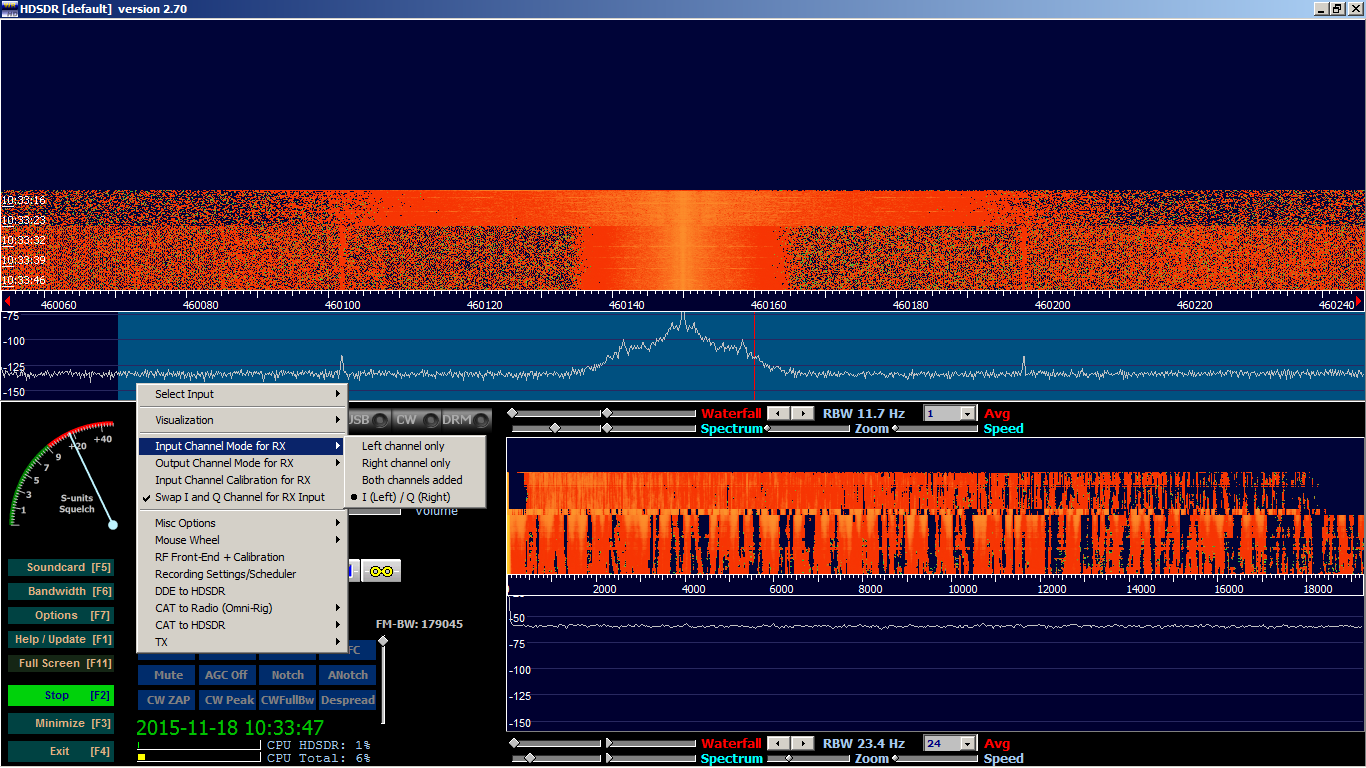The image size is (1366, 768).
Task: Increase upper RBW with the right arrow
Action: pyautogui.click(x=802, y=413)
